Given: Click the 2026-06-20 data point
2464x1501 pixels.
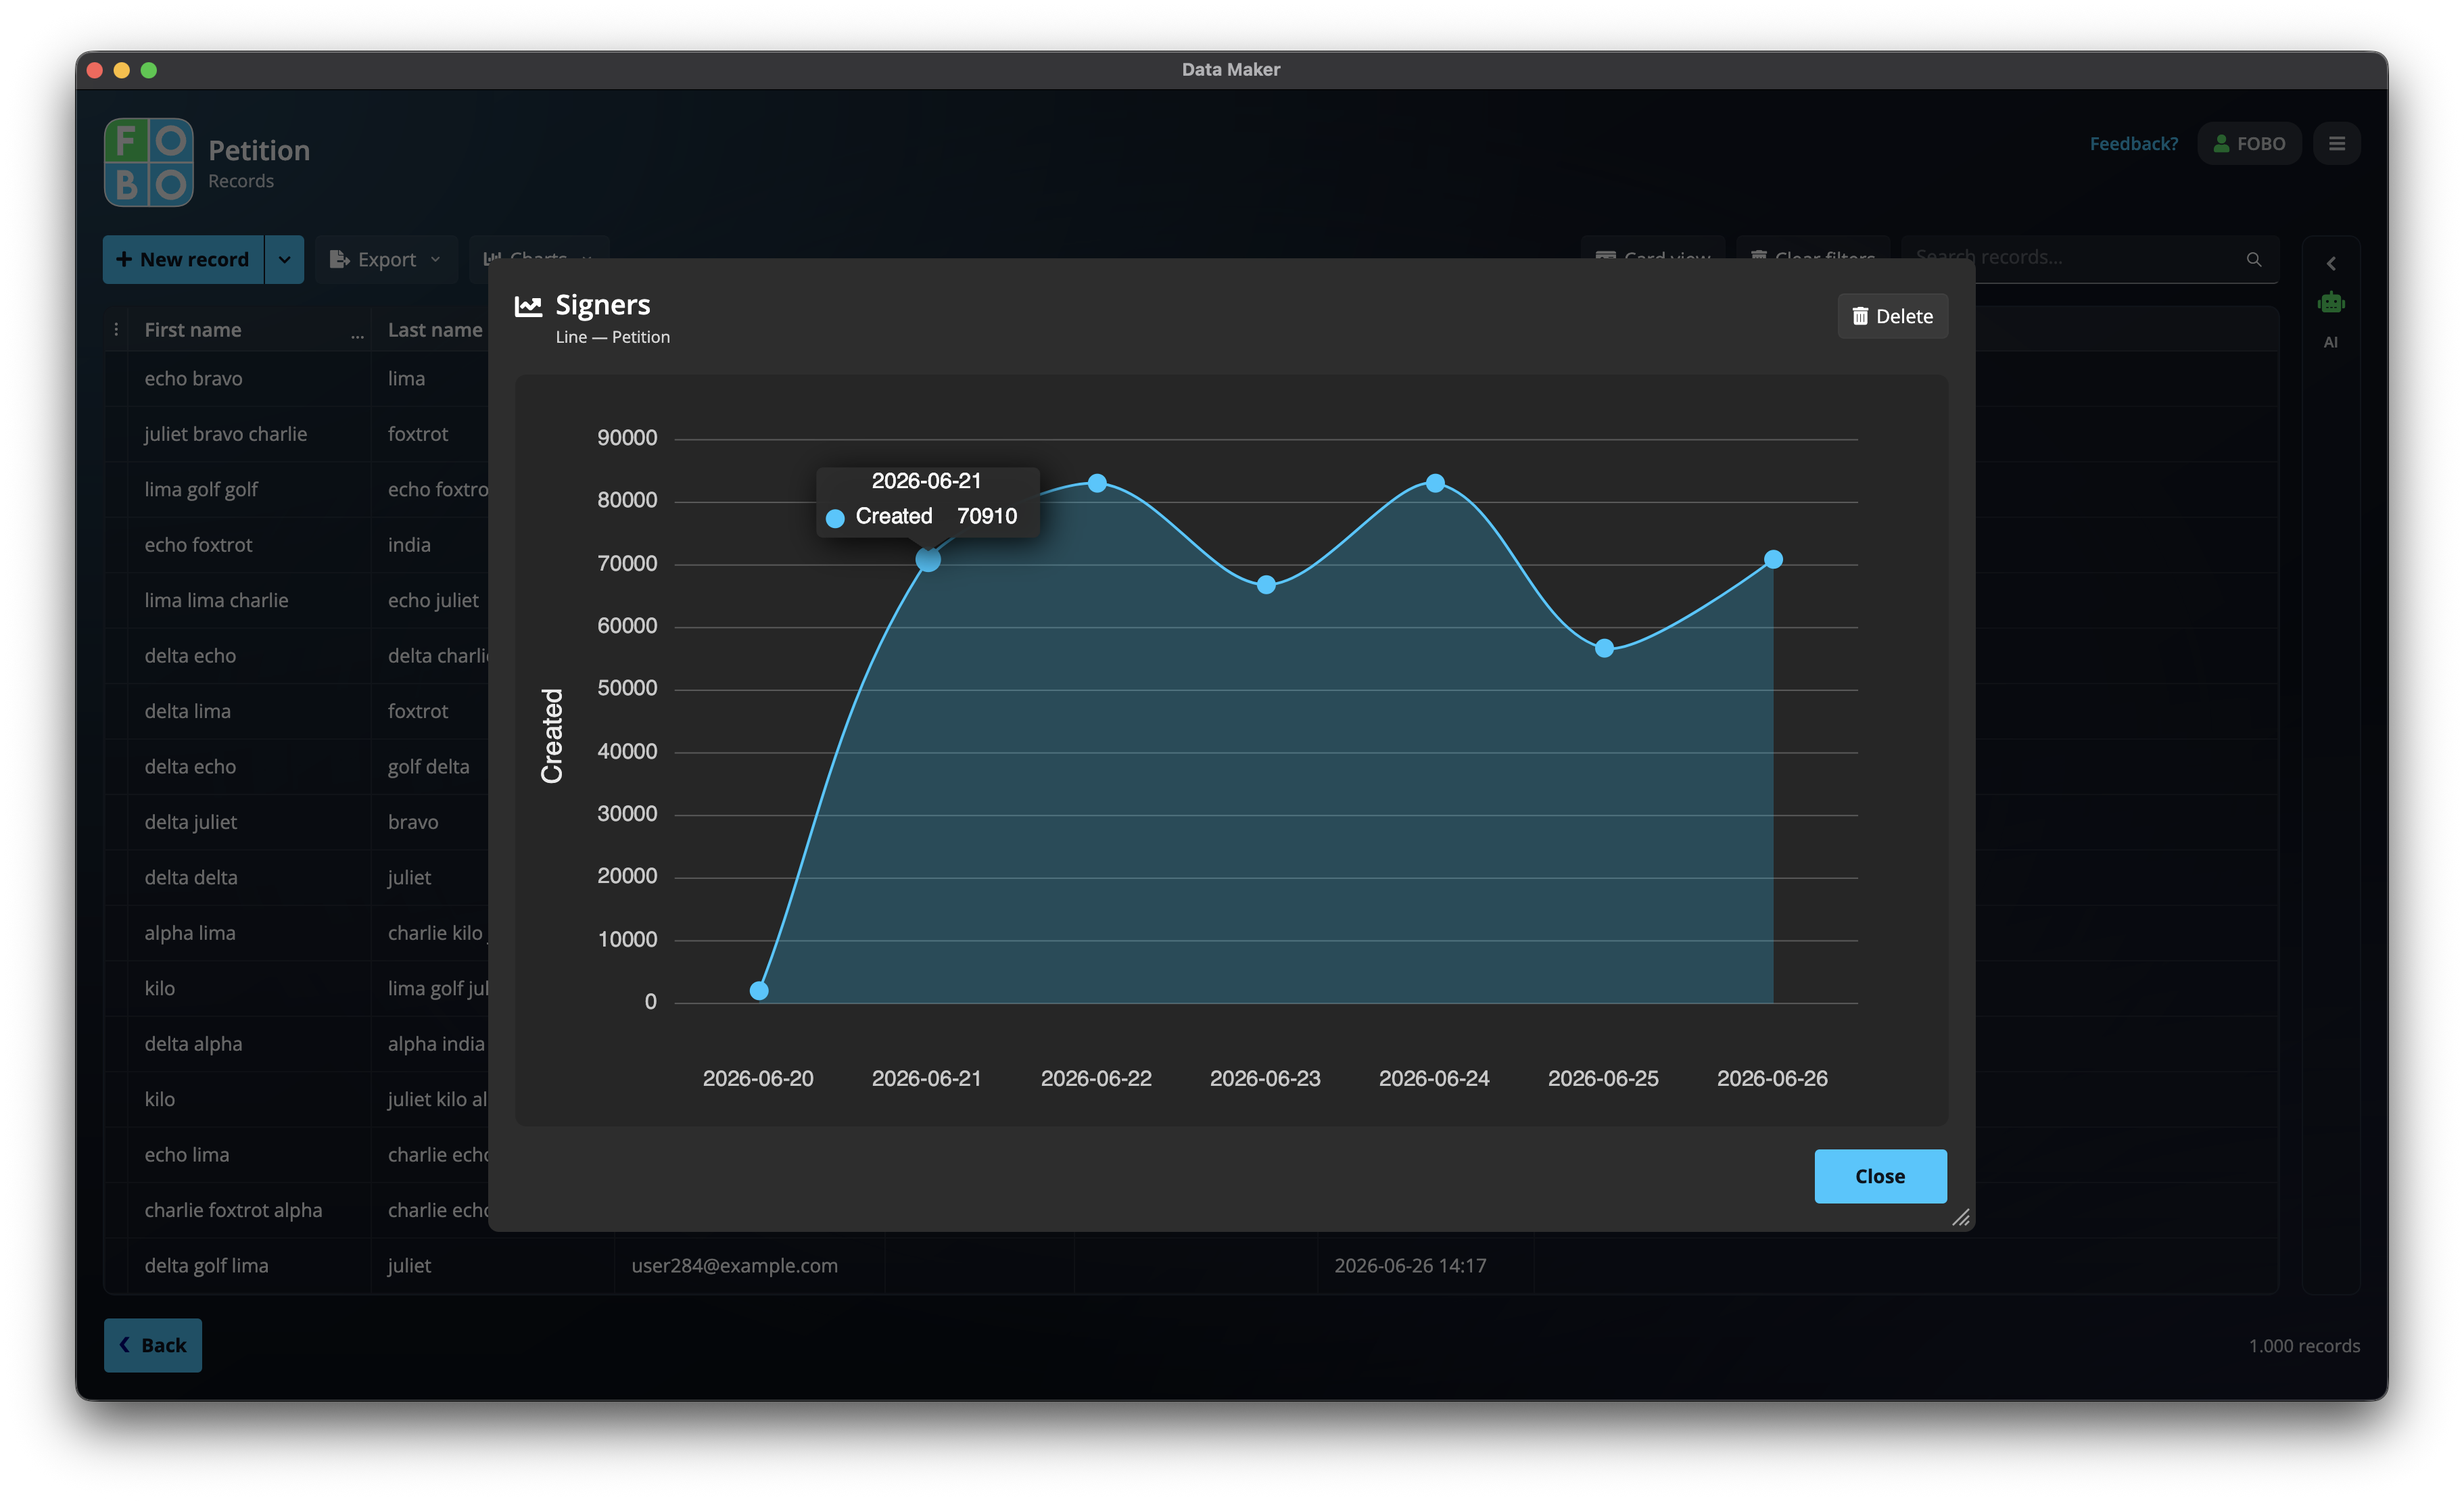Looking at the screenshot, I should (x=759, y=991).
